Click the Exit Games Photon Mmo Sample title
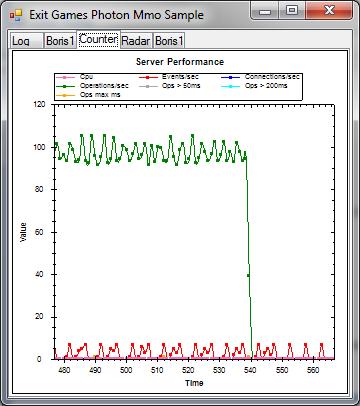This screenshot has height=406, width=360. tap(116, 15)
